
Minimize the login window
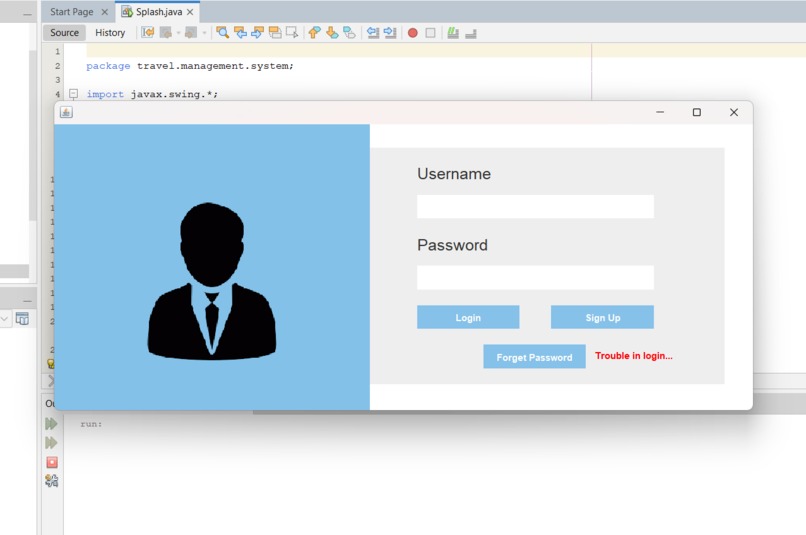tap(660, 112)
